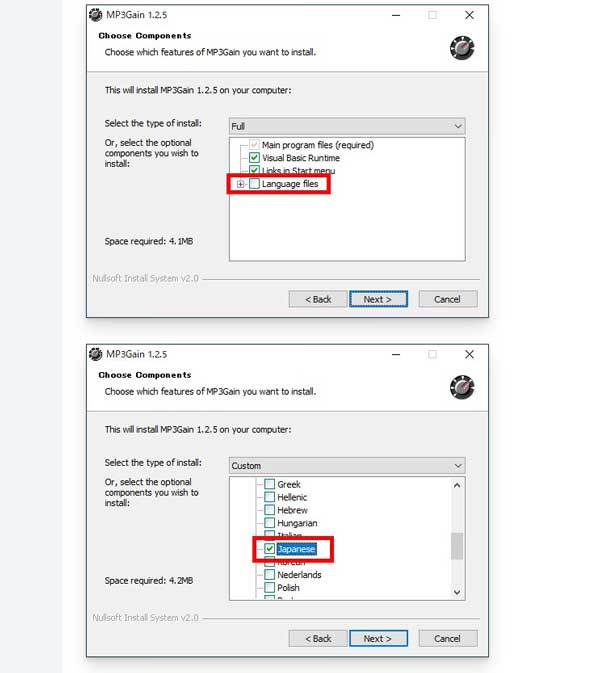Screen dimensions: 600x673
Task: Close the upper MP3Gain installer window
Action: 469,15
